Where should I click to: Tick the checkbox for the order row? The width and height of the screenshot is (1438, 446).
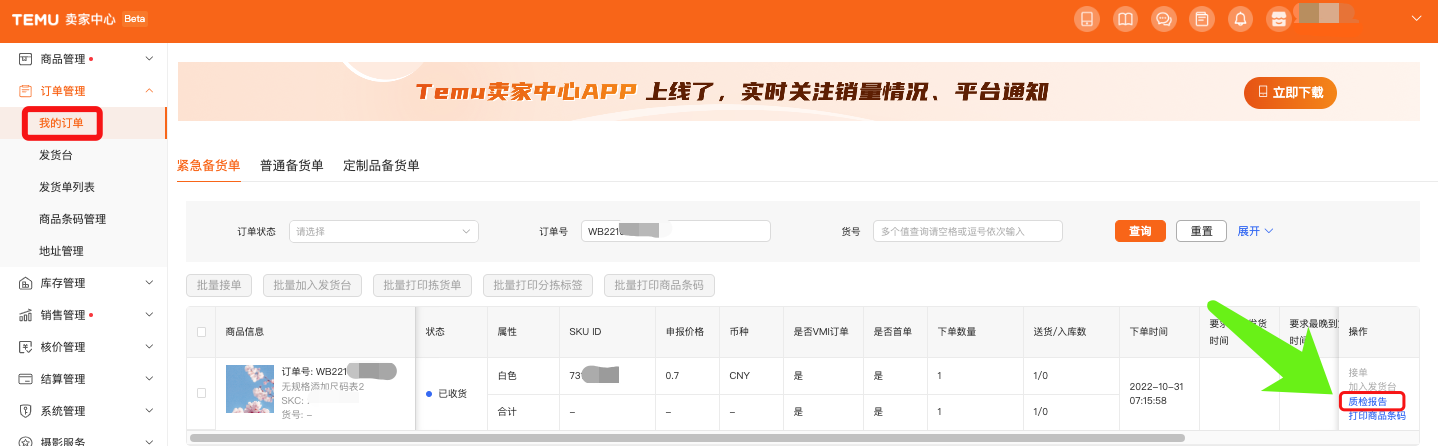(202, 393)
